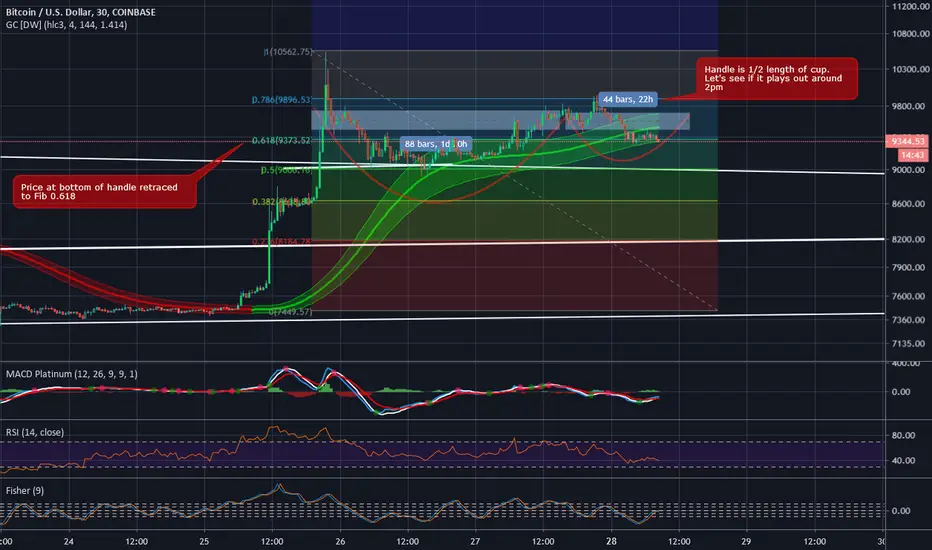The height and width of the screenshot is (550, 932).
Task: Select the RSI (14, close) indicator legend
Action: coord(34,432)
